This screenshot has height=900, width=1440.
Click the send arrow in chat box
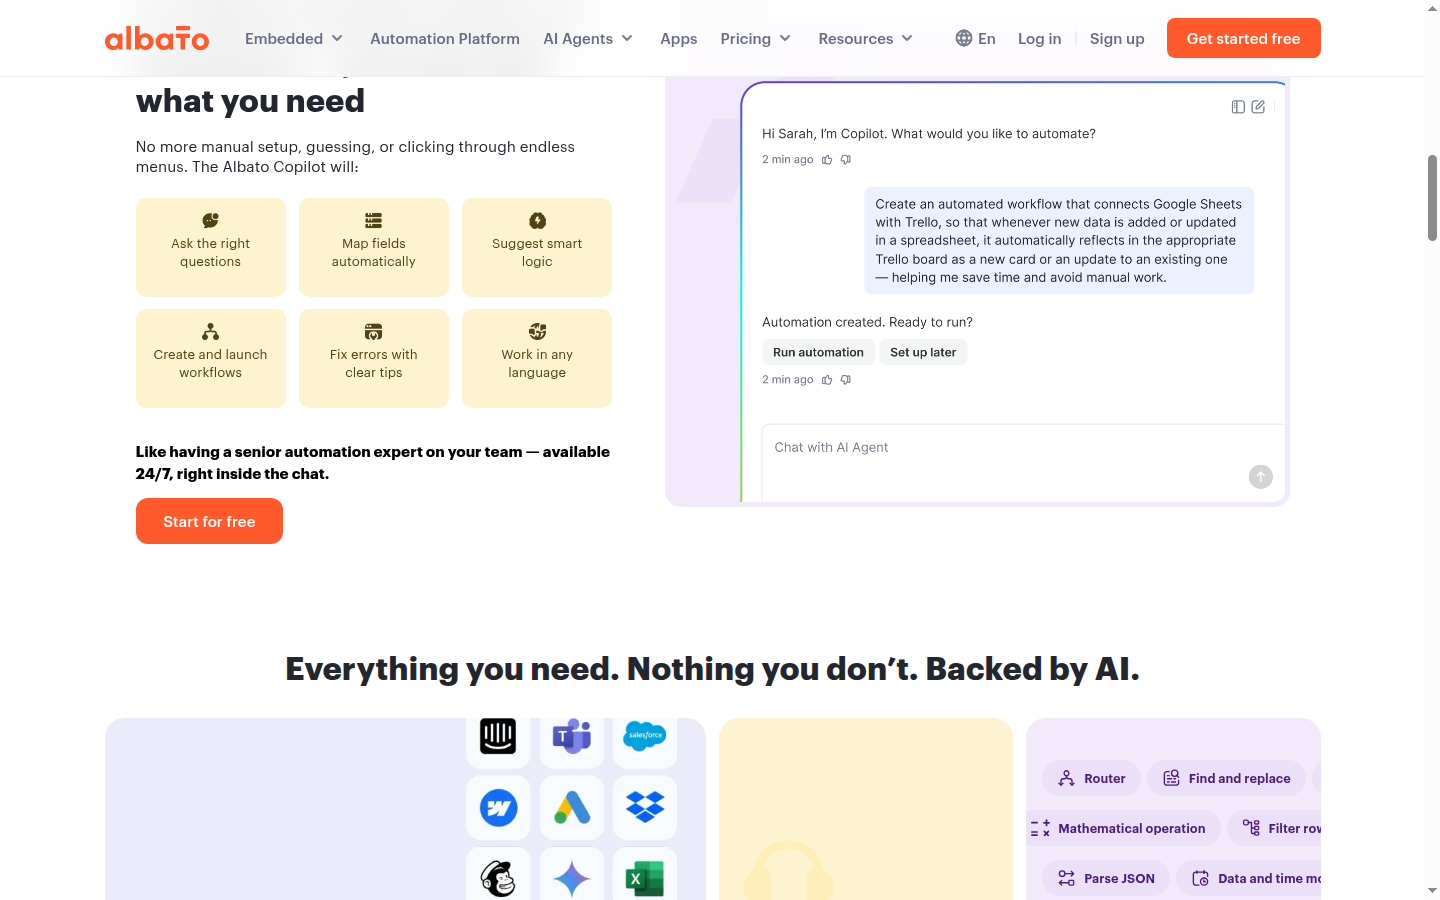coord(1261,477)
